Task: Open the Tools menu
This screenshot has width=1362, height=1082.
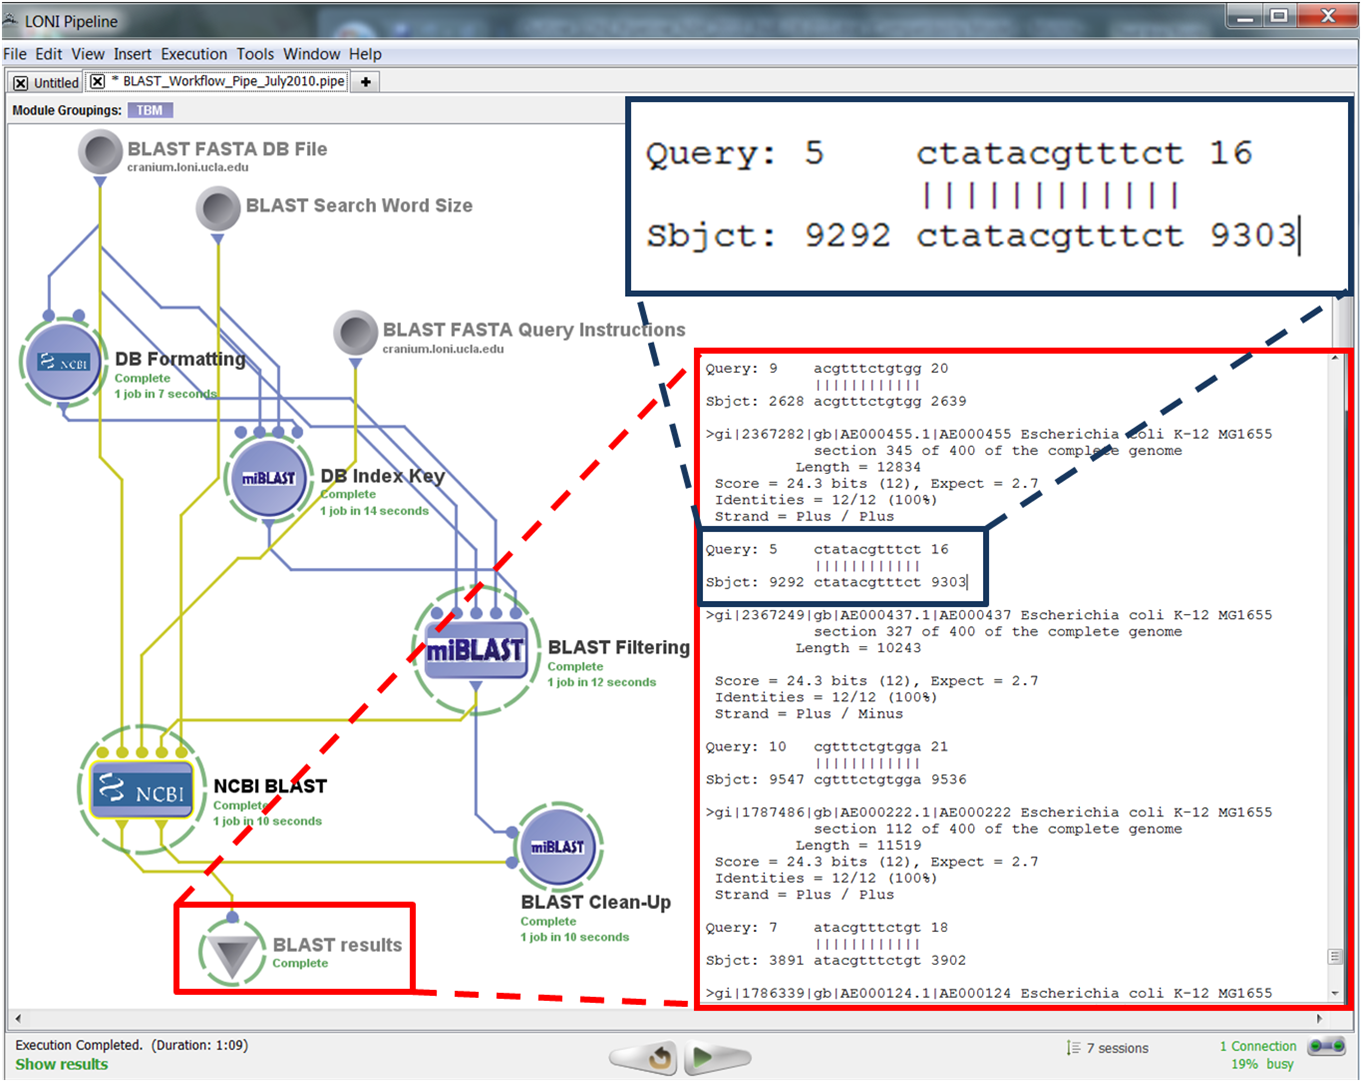Action: [254, 54]
